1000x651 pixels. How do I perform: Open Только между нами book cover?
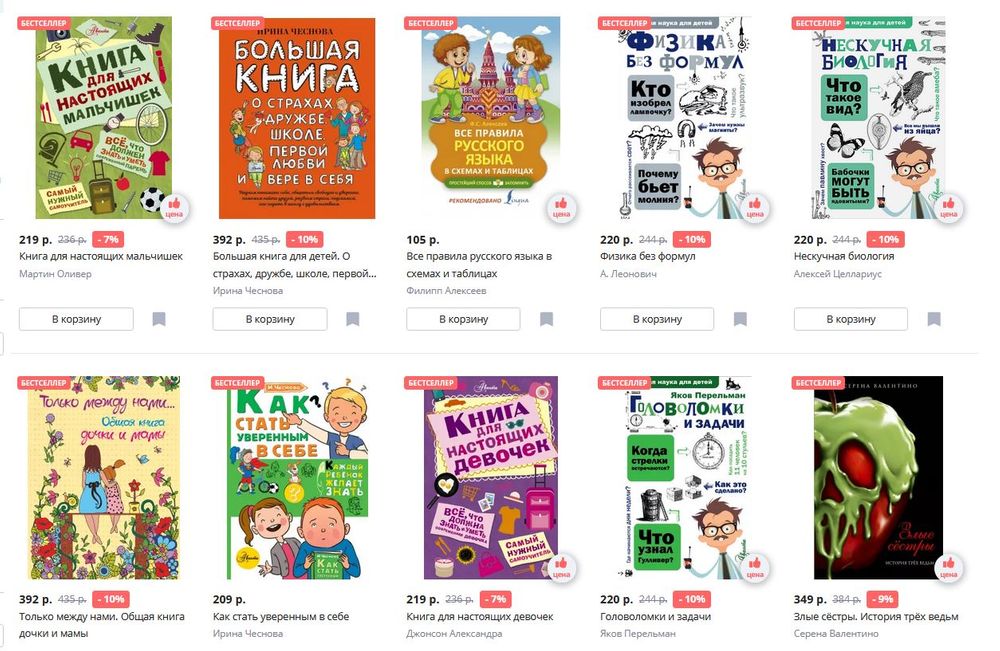(103, 478)
